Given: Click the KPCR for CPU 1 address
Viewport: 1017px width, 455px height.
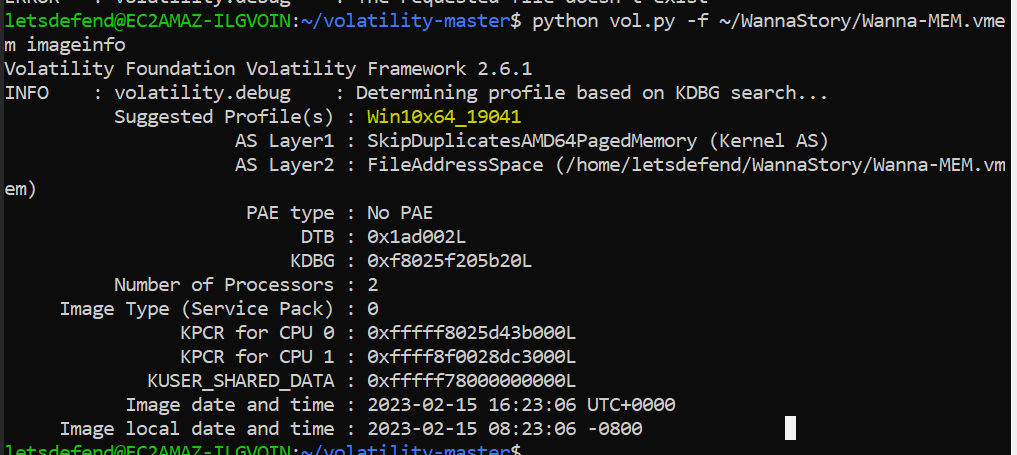Looking at the screenshot, I should [x=472, y=357].
